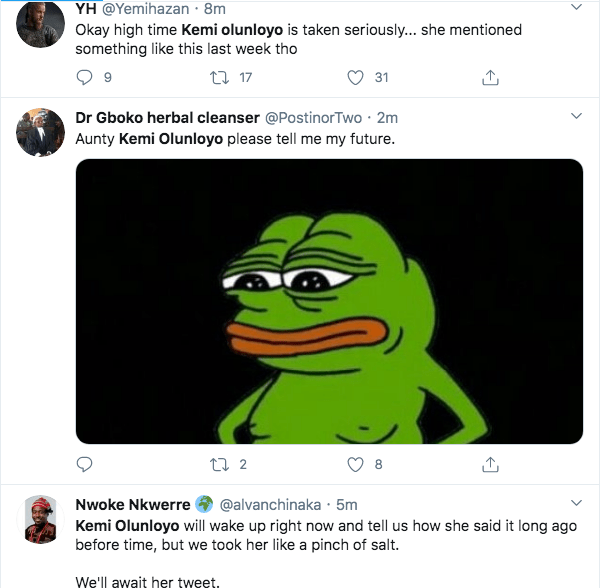
Task: Like the tweet with 8 likes
Action: click(354, 464)
